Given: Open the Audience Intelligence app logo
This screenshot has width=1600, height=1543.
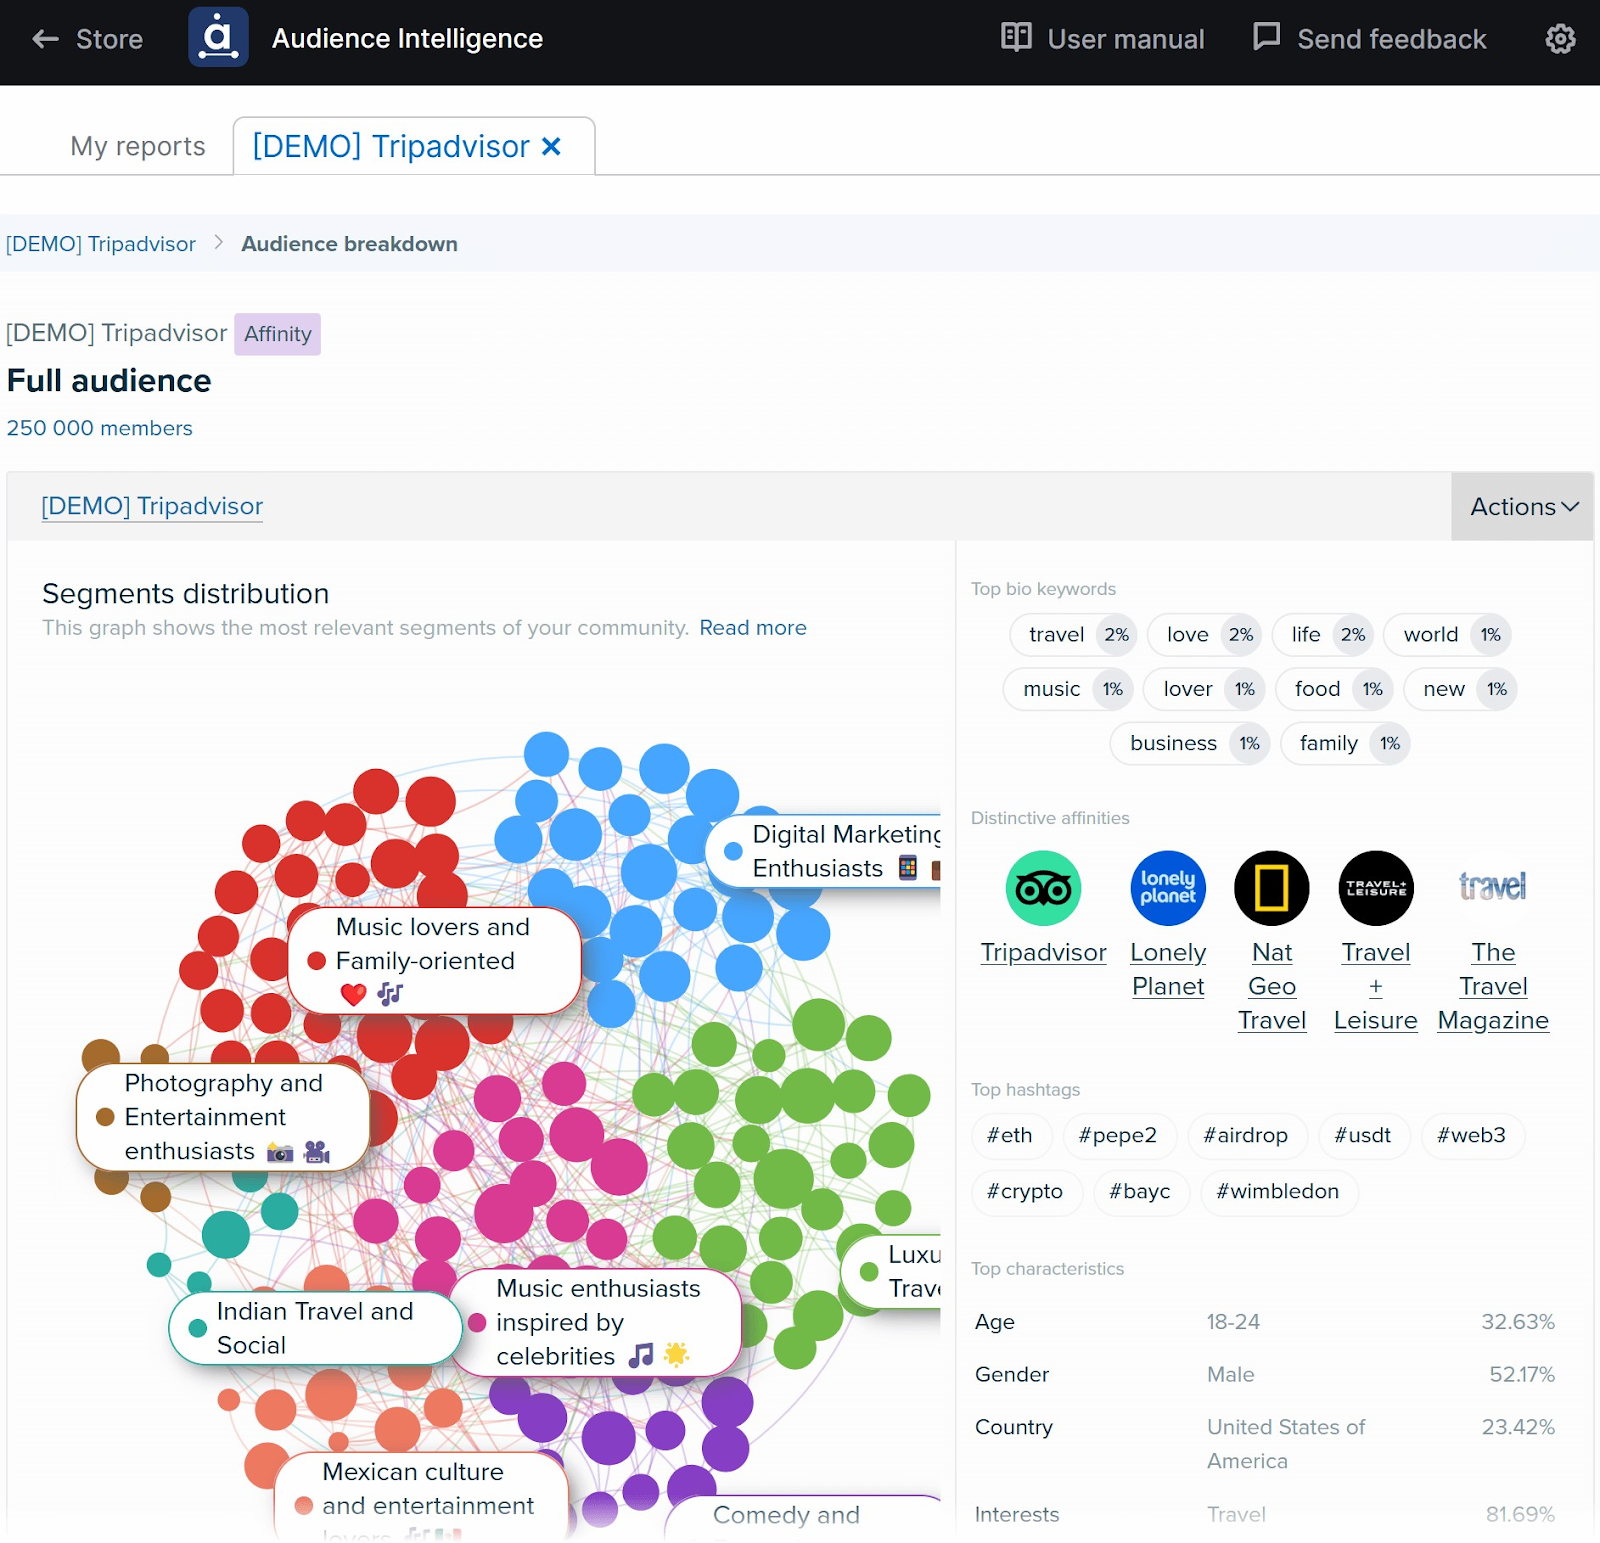Looking at the screenshot, I should click(x=218, y=38).
